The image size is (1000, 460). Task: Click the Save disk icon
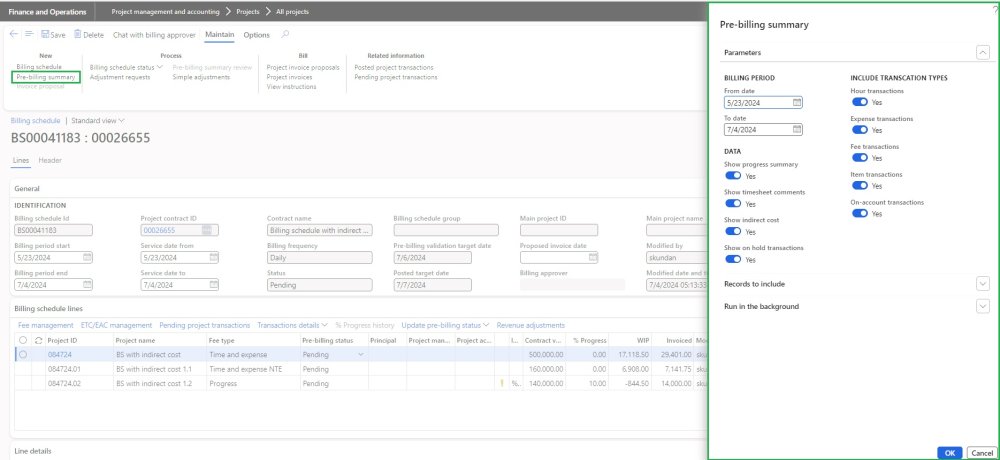tap(46, 34)
